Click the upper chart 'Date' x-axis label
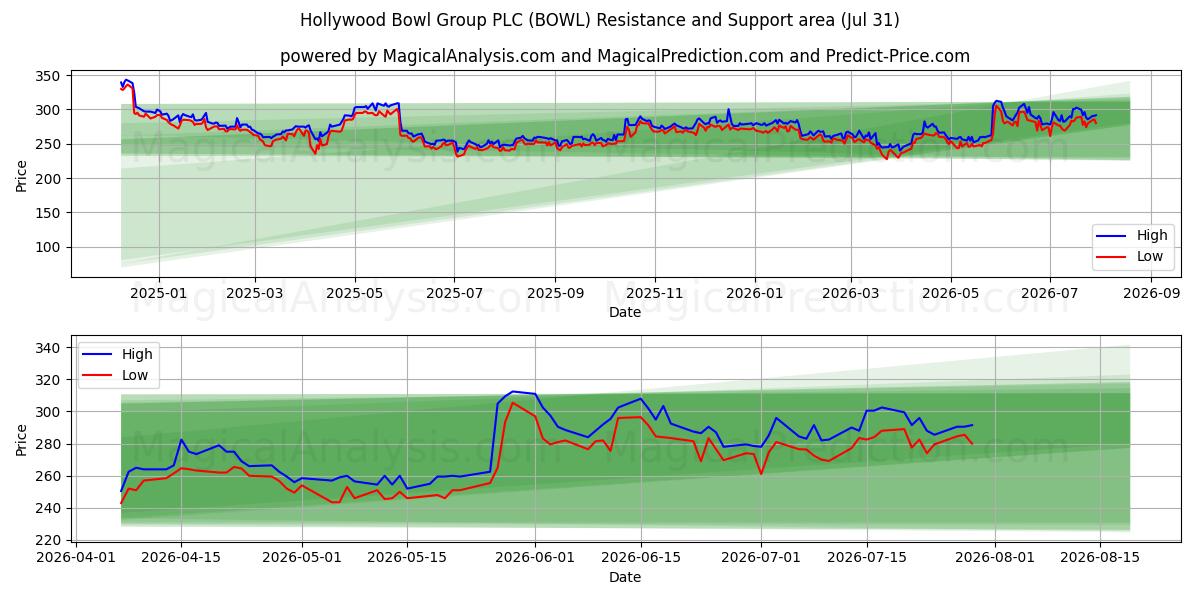1200x600 pixels. 625,312
